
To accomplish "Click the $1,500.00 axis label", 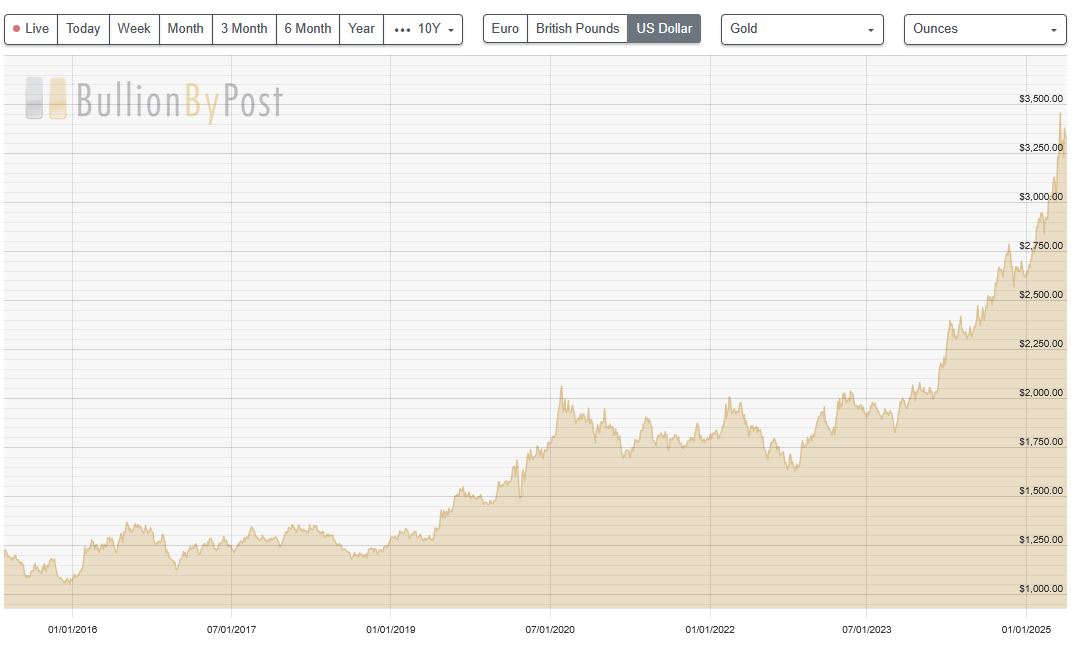I will 1041,491.
